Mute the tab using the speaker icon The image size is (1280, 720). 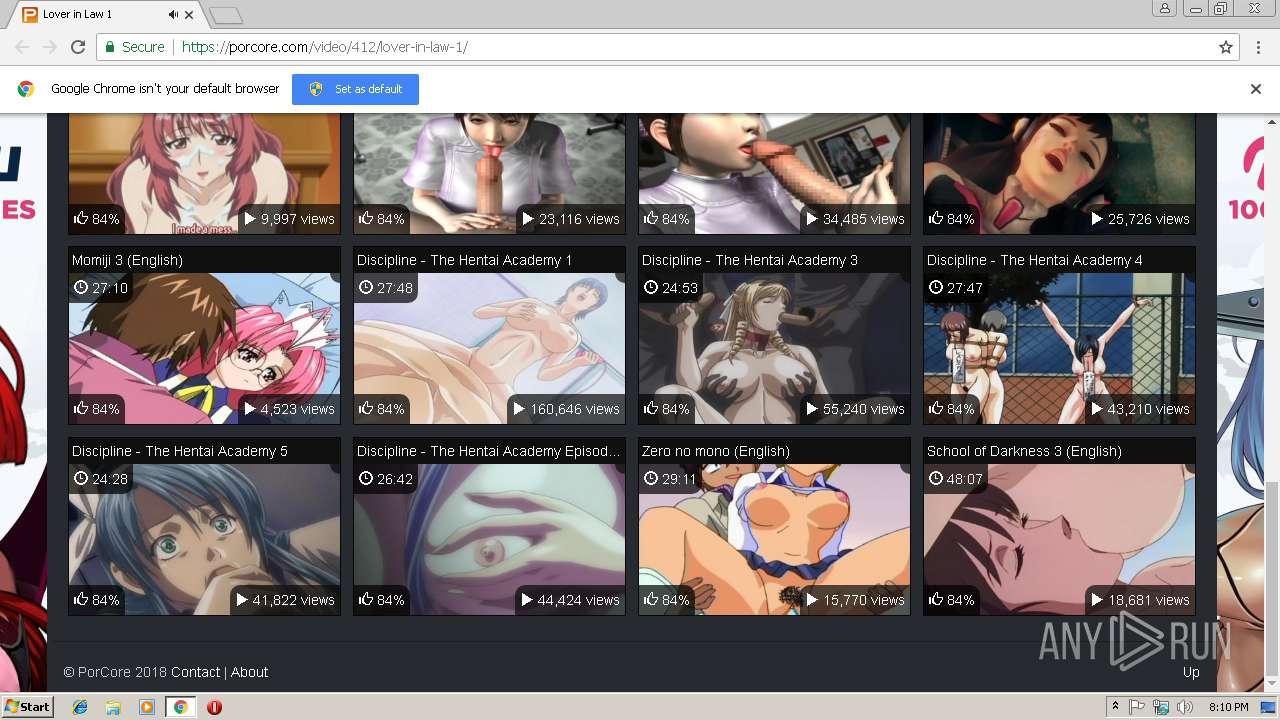coord(173,15)
